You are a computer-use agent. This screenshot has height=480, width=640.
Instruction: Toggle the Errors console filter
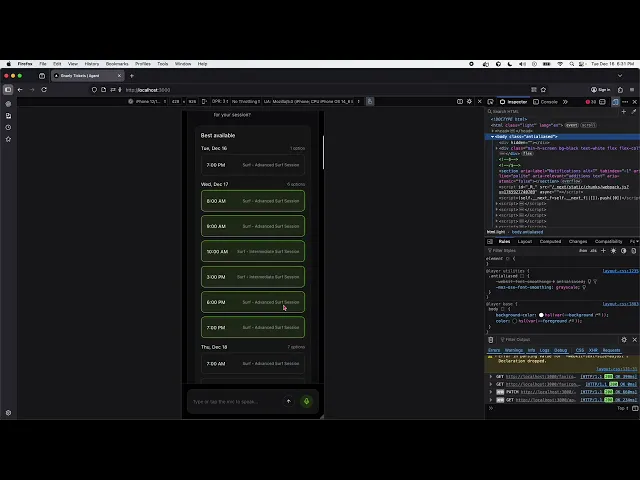[x=494, y=350]
